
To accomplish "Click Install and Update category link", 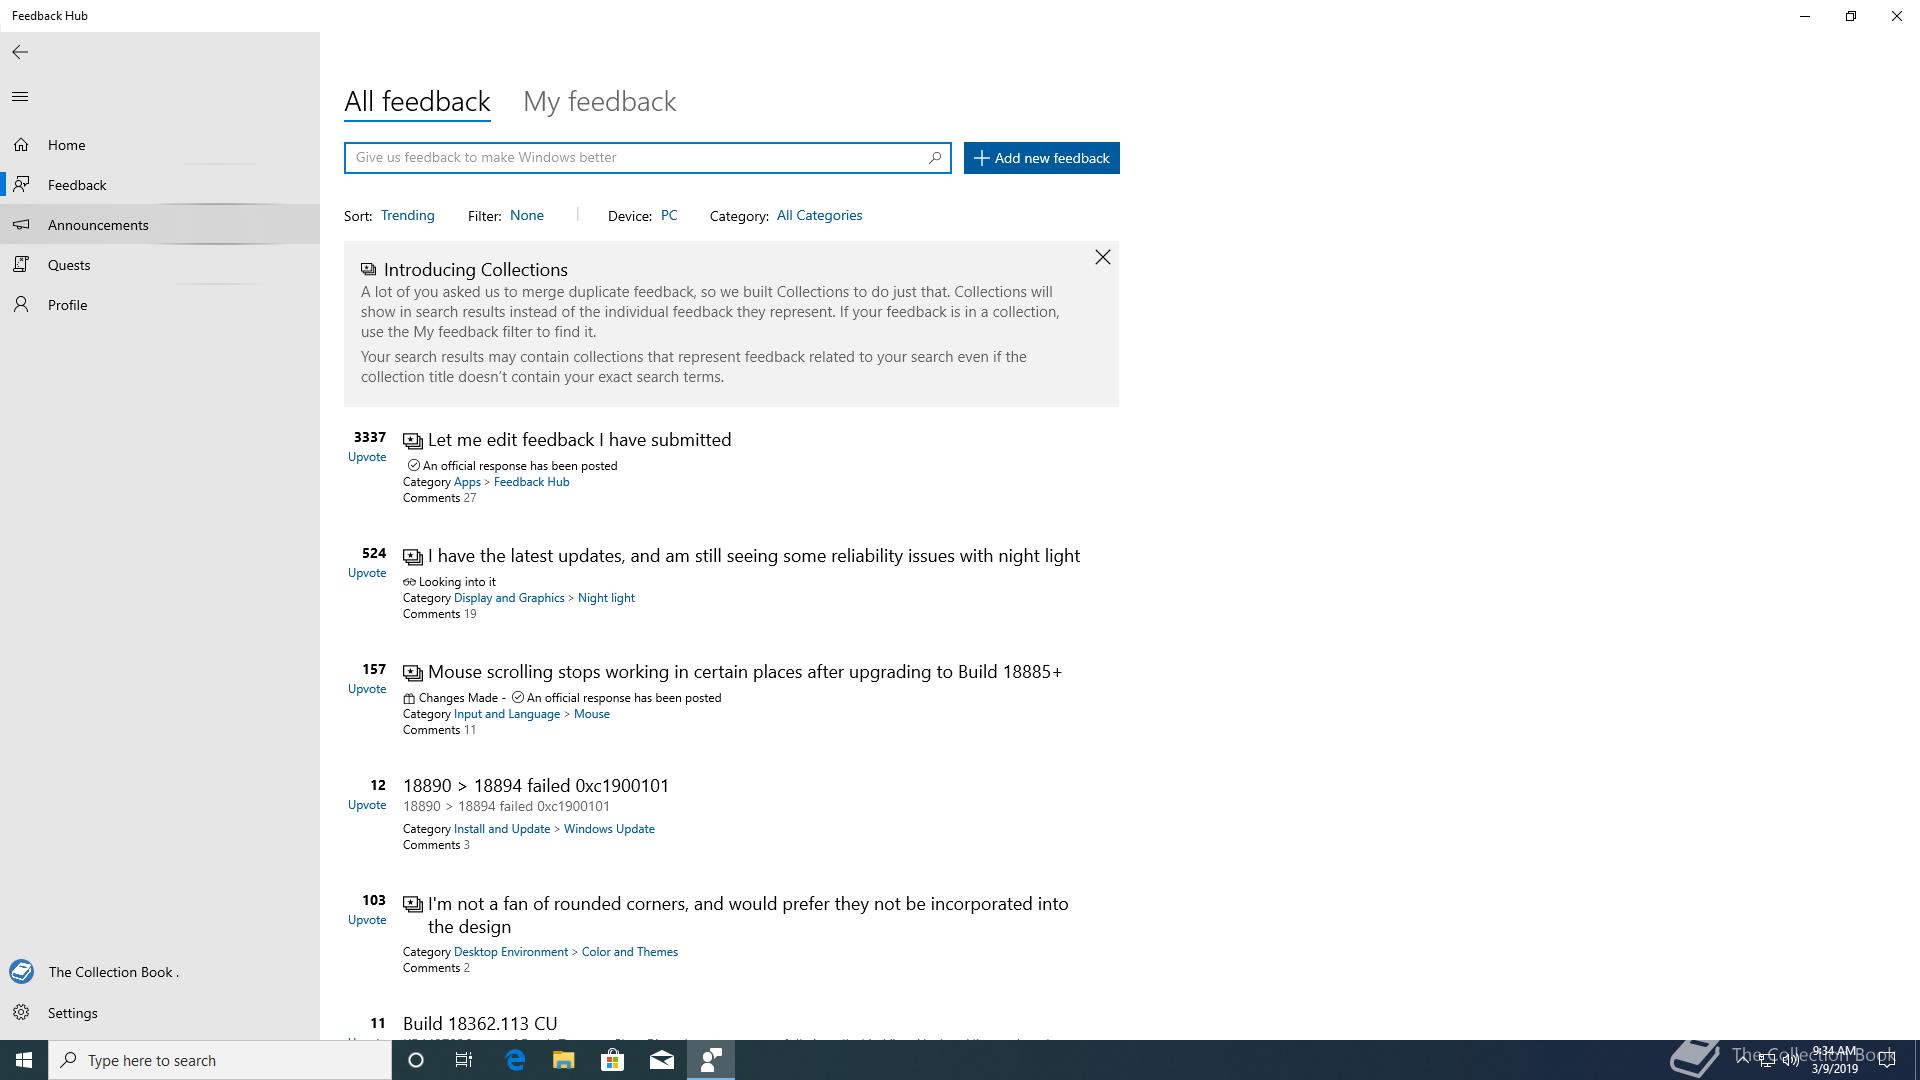I will 502,829.
